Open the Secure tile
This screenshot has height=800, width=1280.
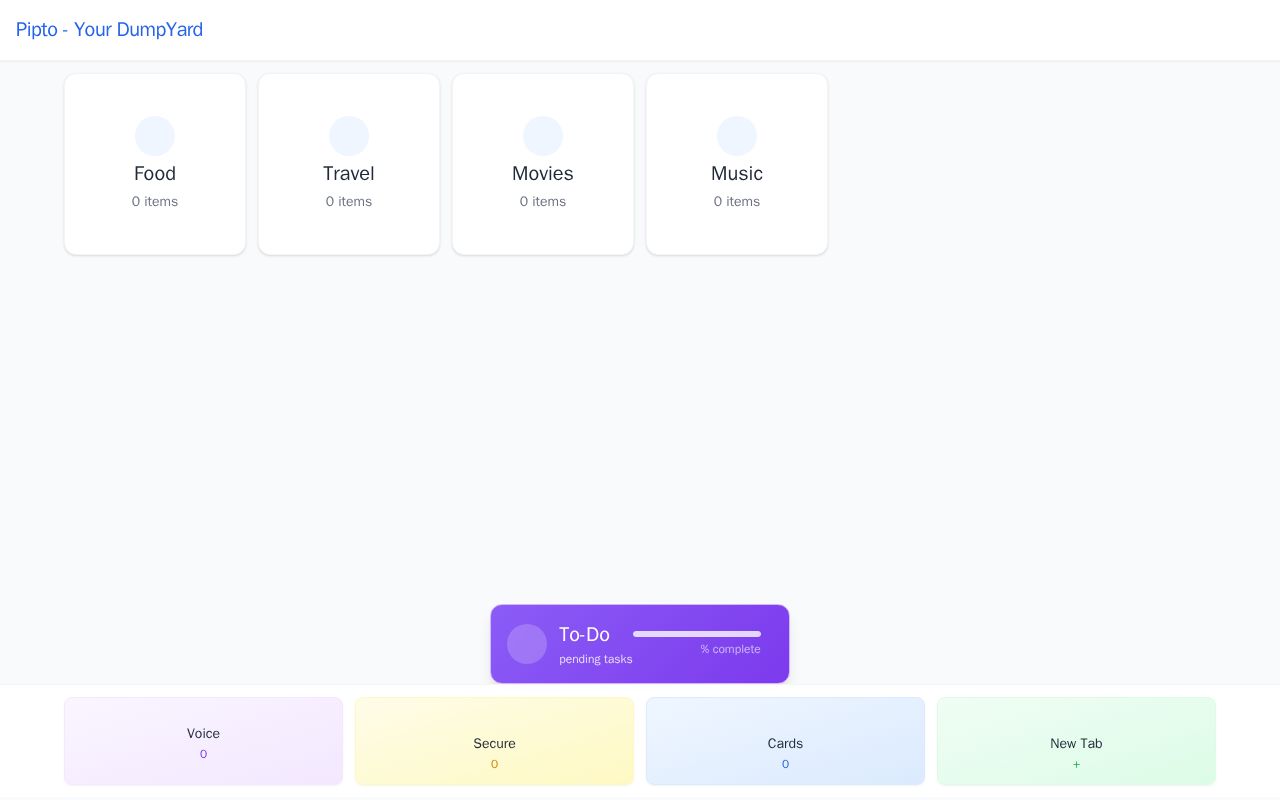[494, 741]
